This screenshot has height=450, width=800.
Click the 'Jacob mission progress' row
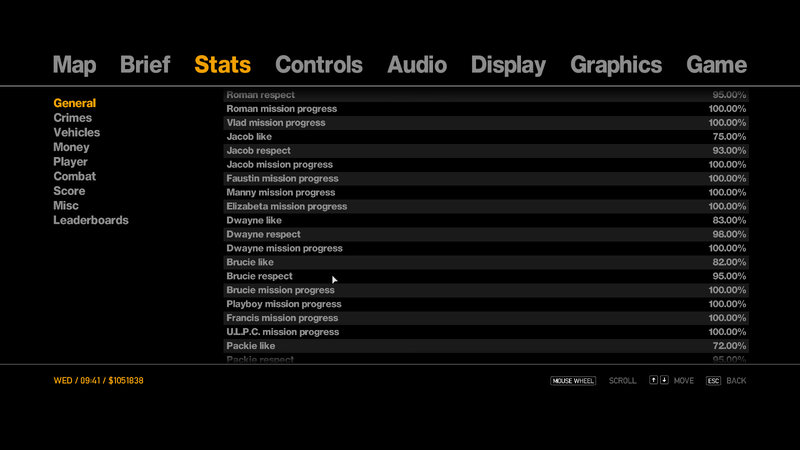486,165
